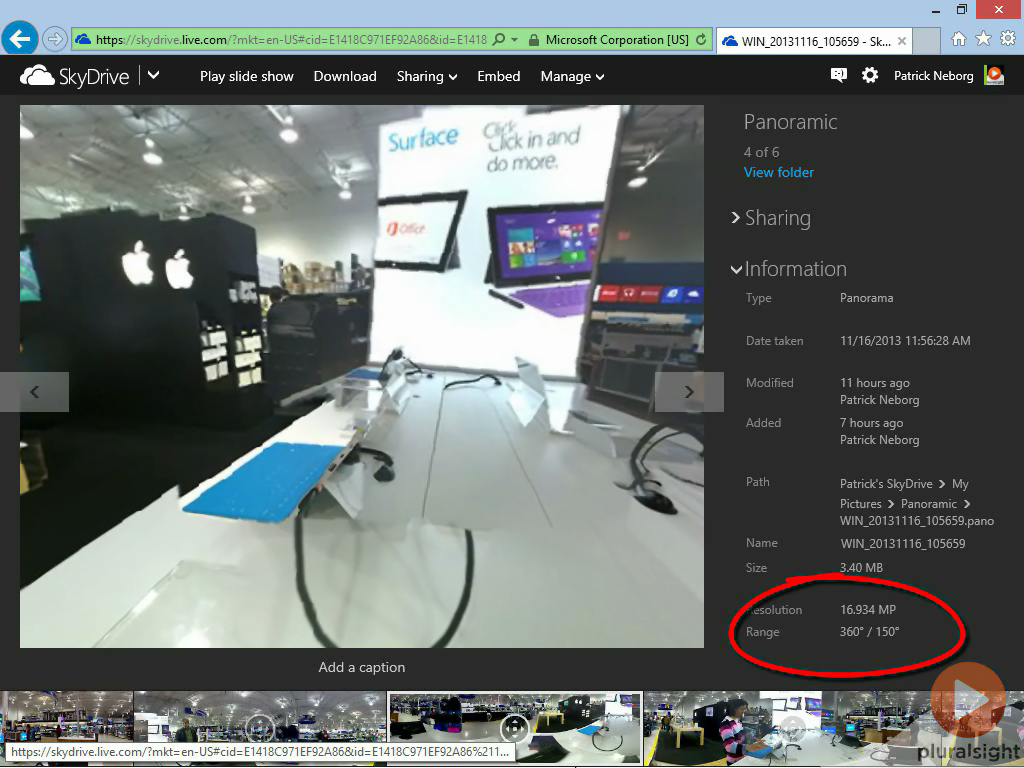Click Patrick's SkyDrive in the path

[x=886, y=484]
